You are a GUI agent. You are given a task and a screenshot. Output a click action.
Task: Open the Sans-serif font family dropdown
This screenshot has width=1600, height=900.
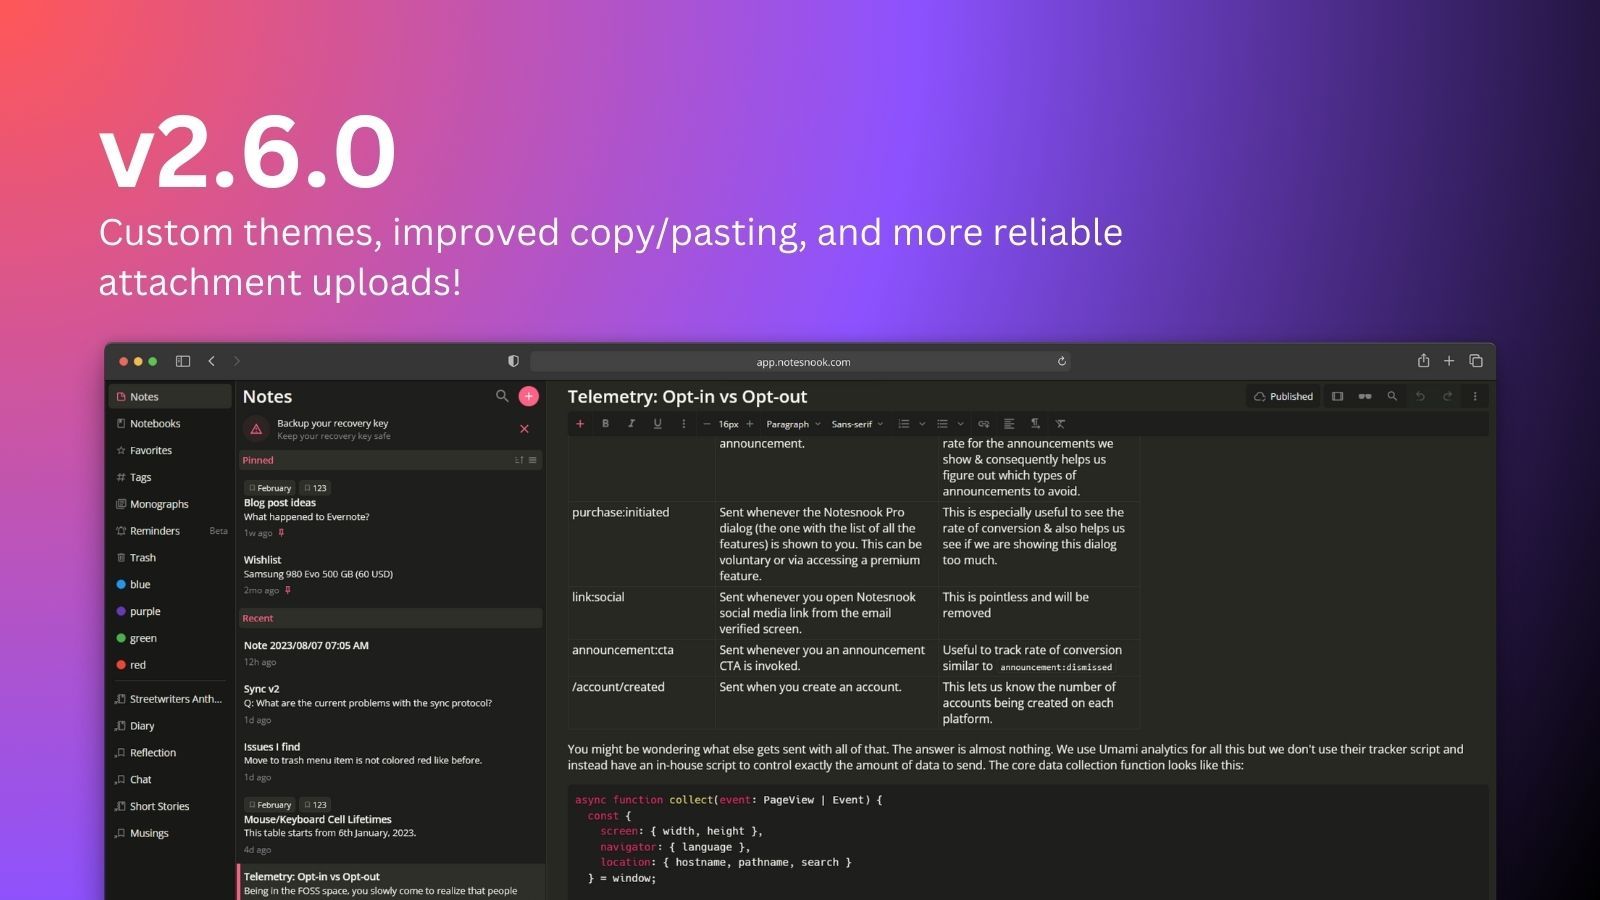(x=857, y=424)
